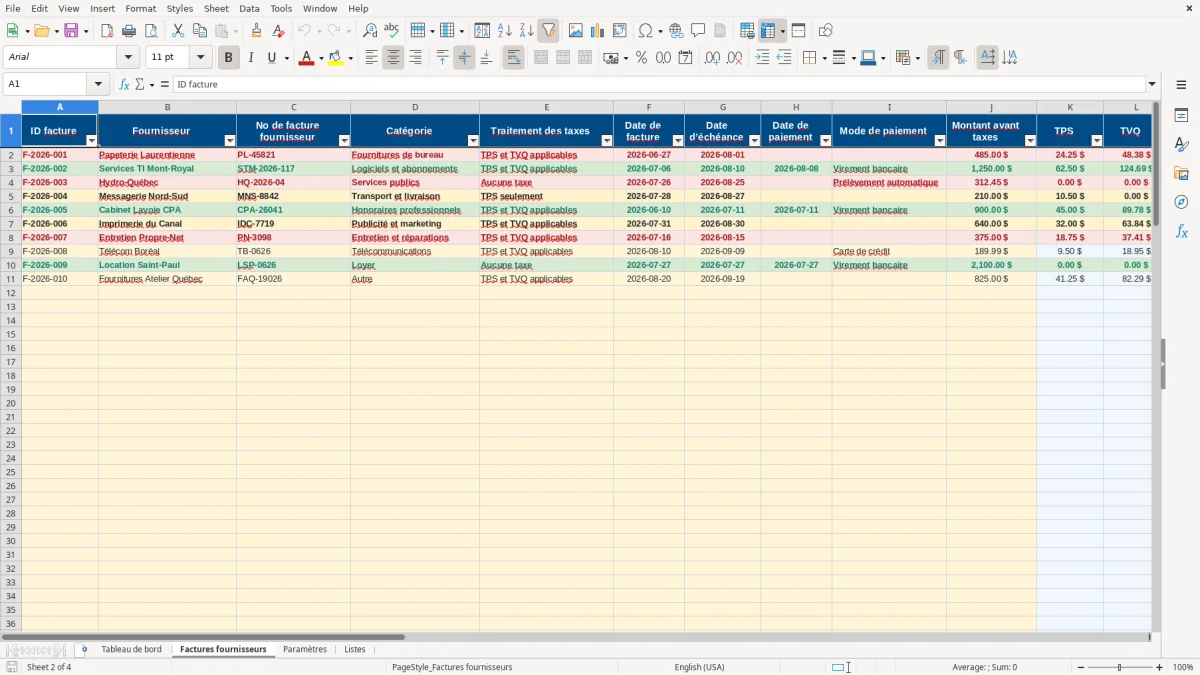Image resolution: width=1200 pixels, height=675 pixels.
Task: Open the Mode de paiement filter arrow
Action: click(x=938, y=141)
